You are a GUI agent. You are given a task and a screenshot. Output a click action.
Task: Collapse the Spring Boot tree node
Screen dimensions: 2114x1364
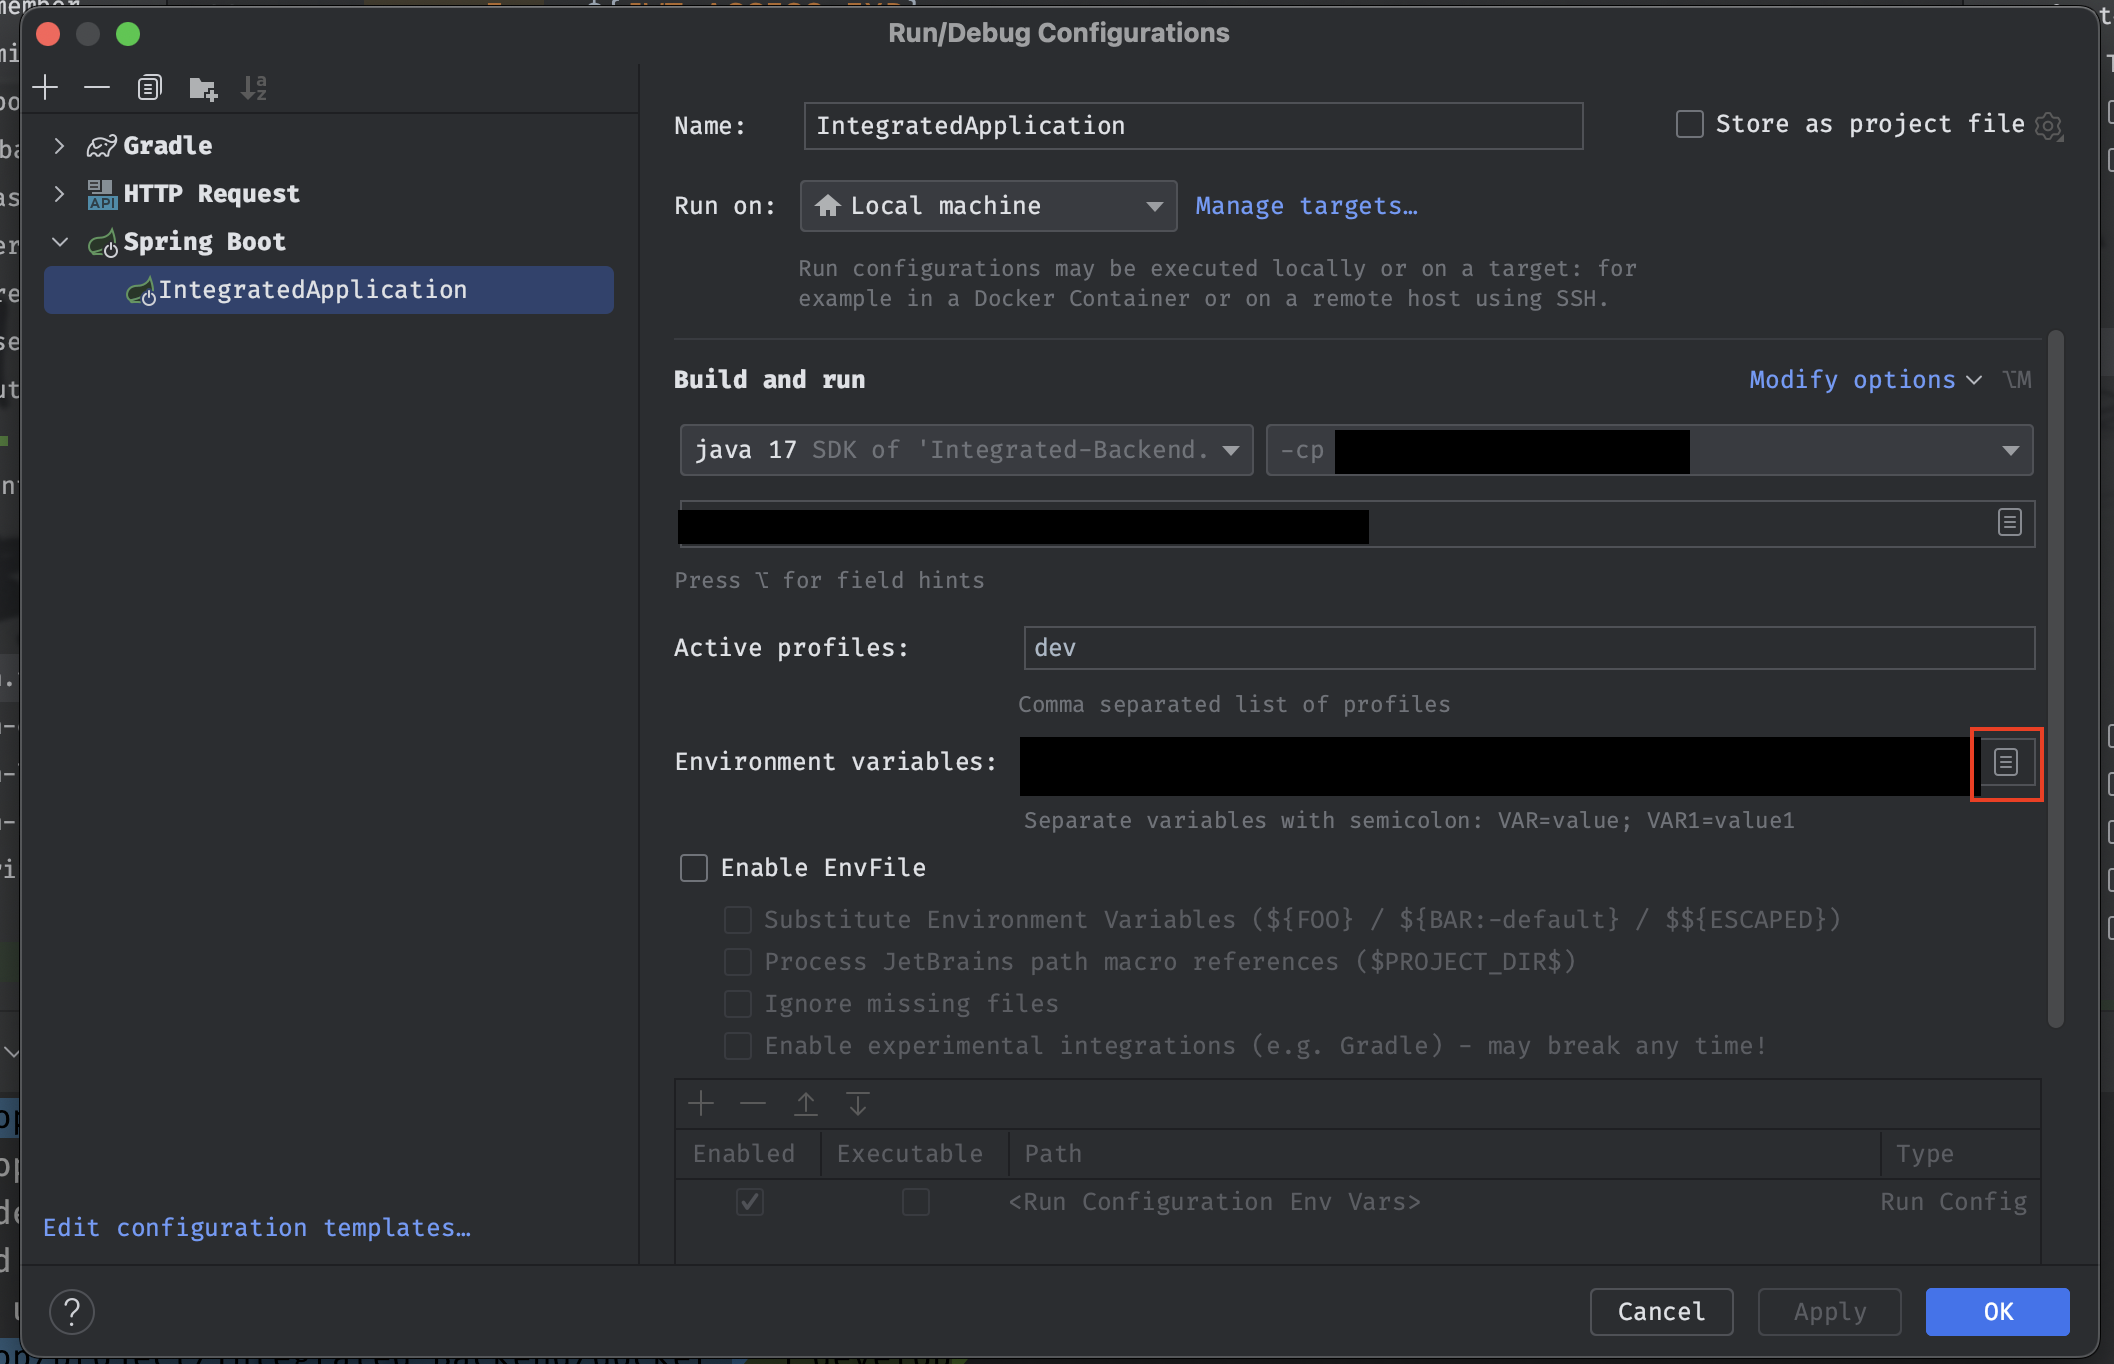(x=59, y=242)
